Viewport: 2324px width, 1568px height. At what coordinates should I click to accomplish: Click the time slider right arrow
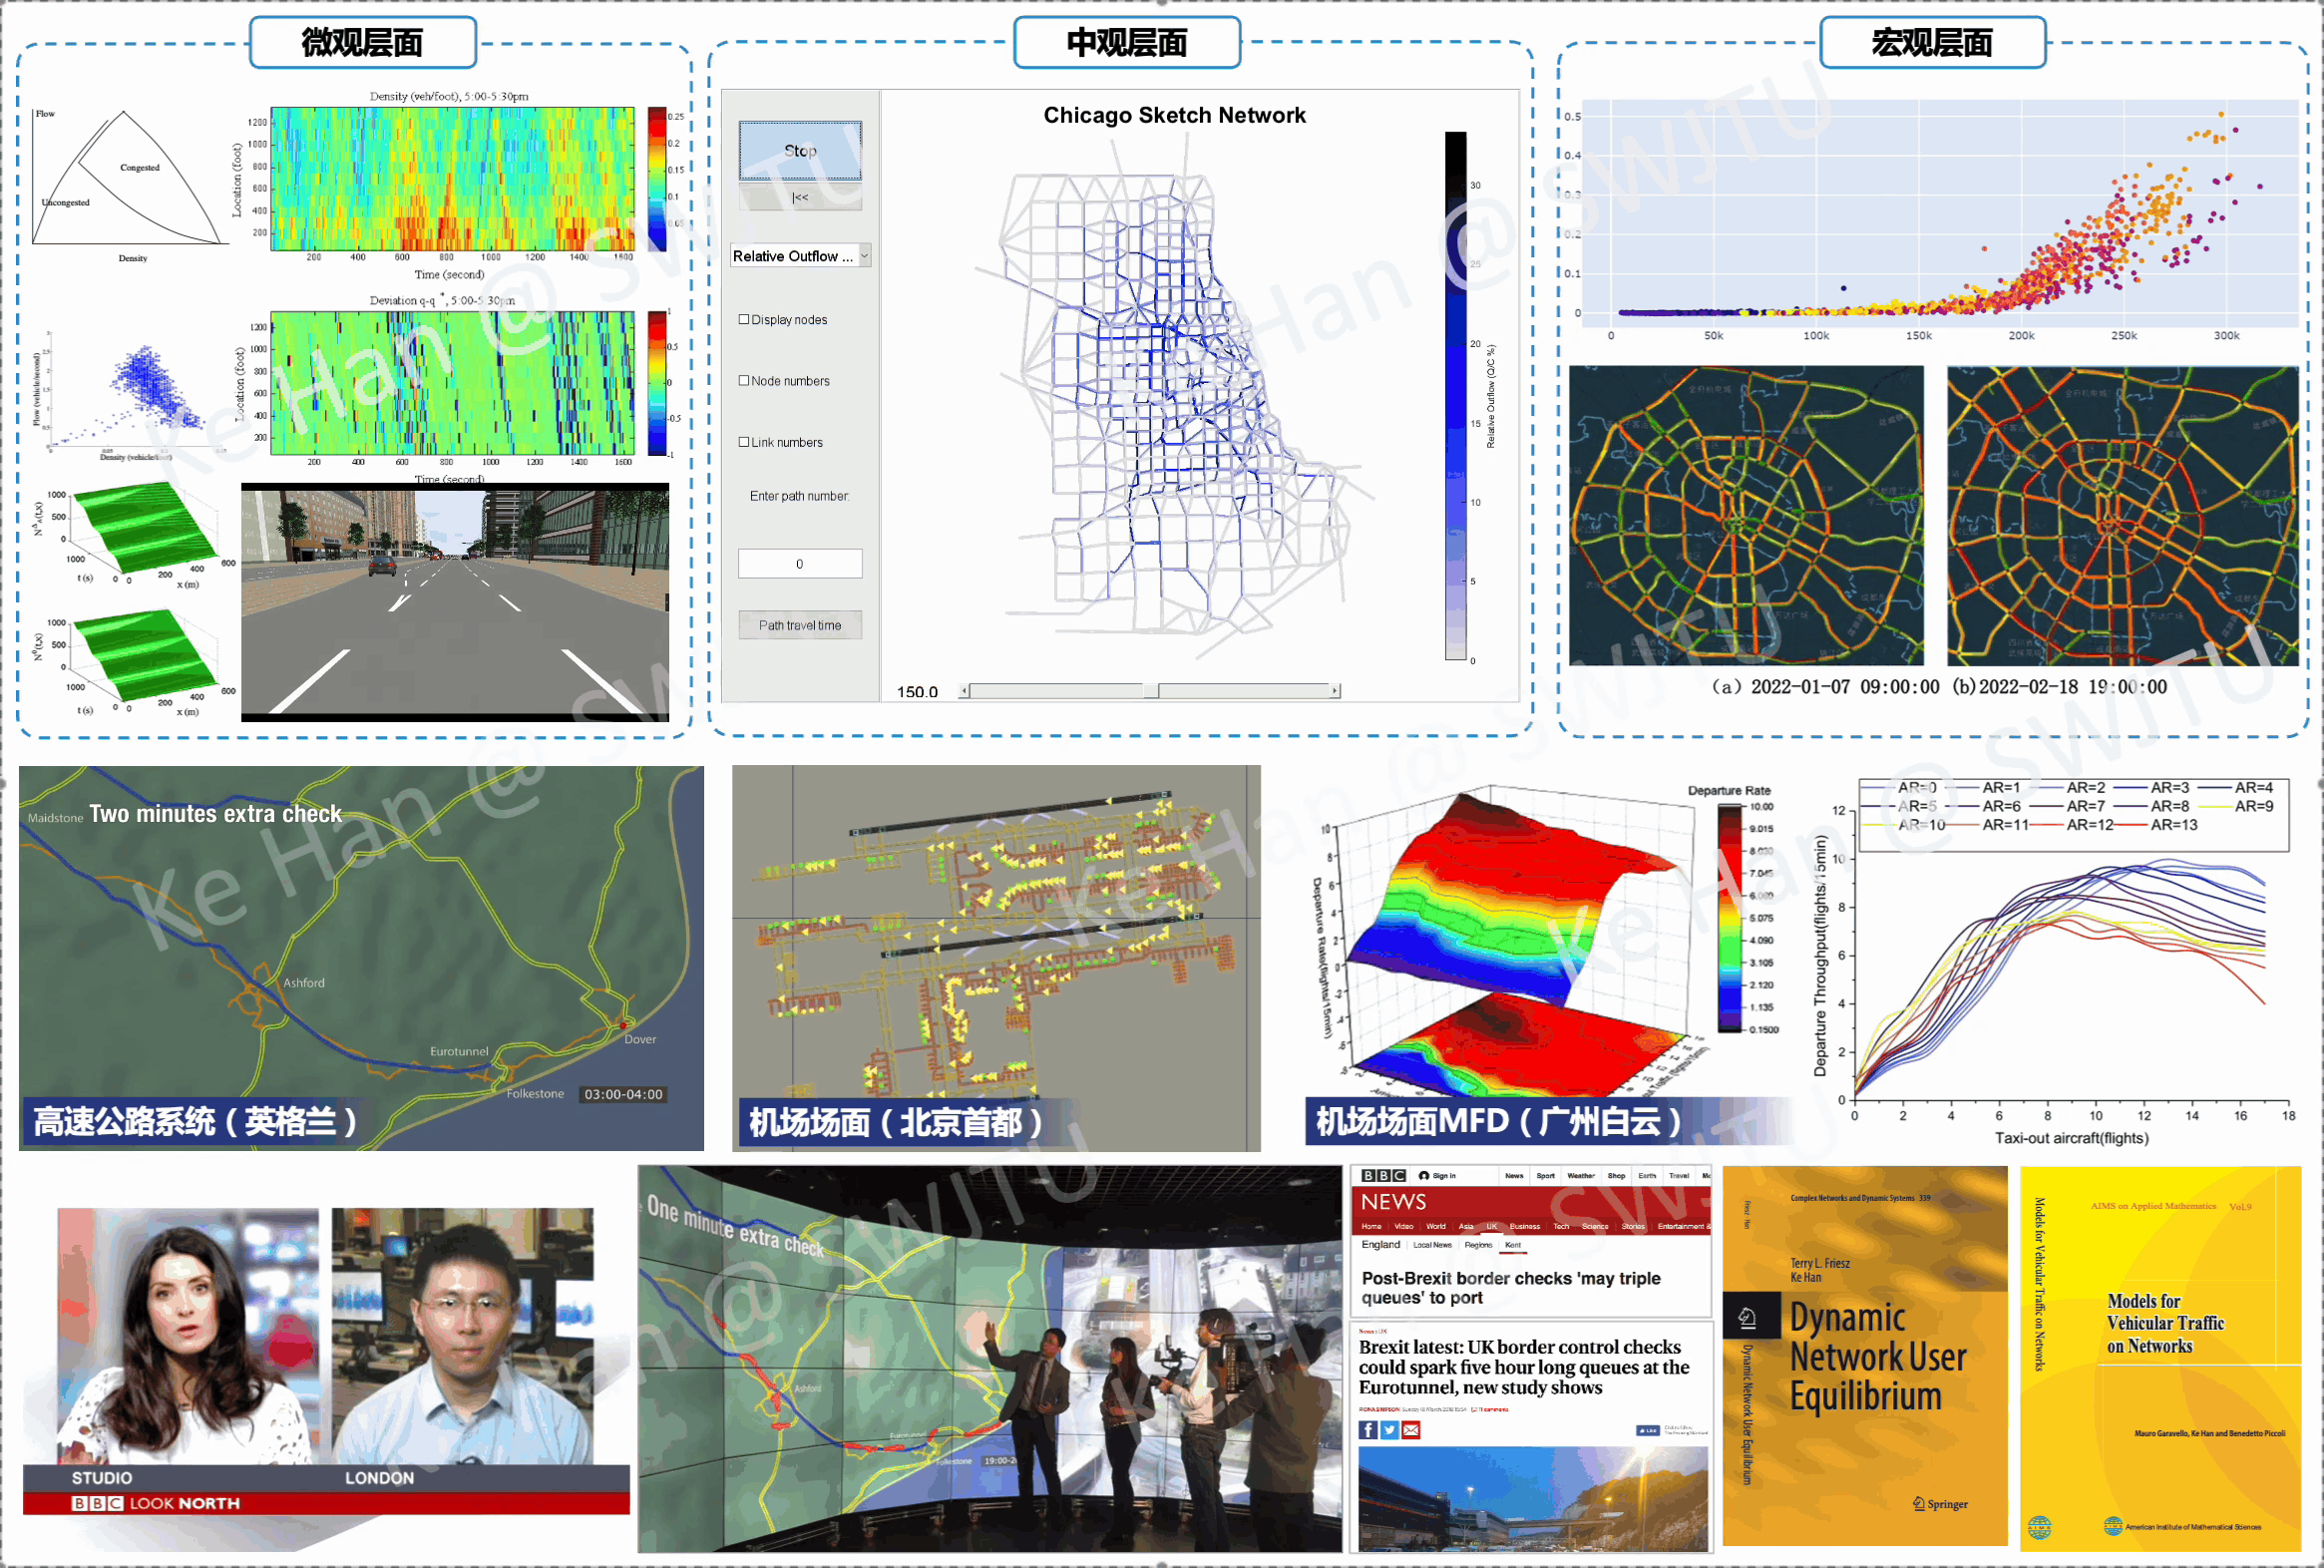[x=1334, y=691]
